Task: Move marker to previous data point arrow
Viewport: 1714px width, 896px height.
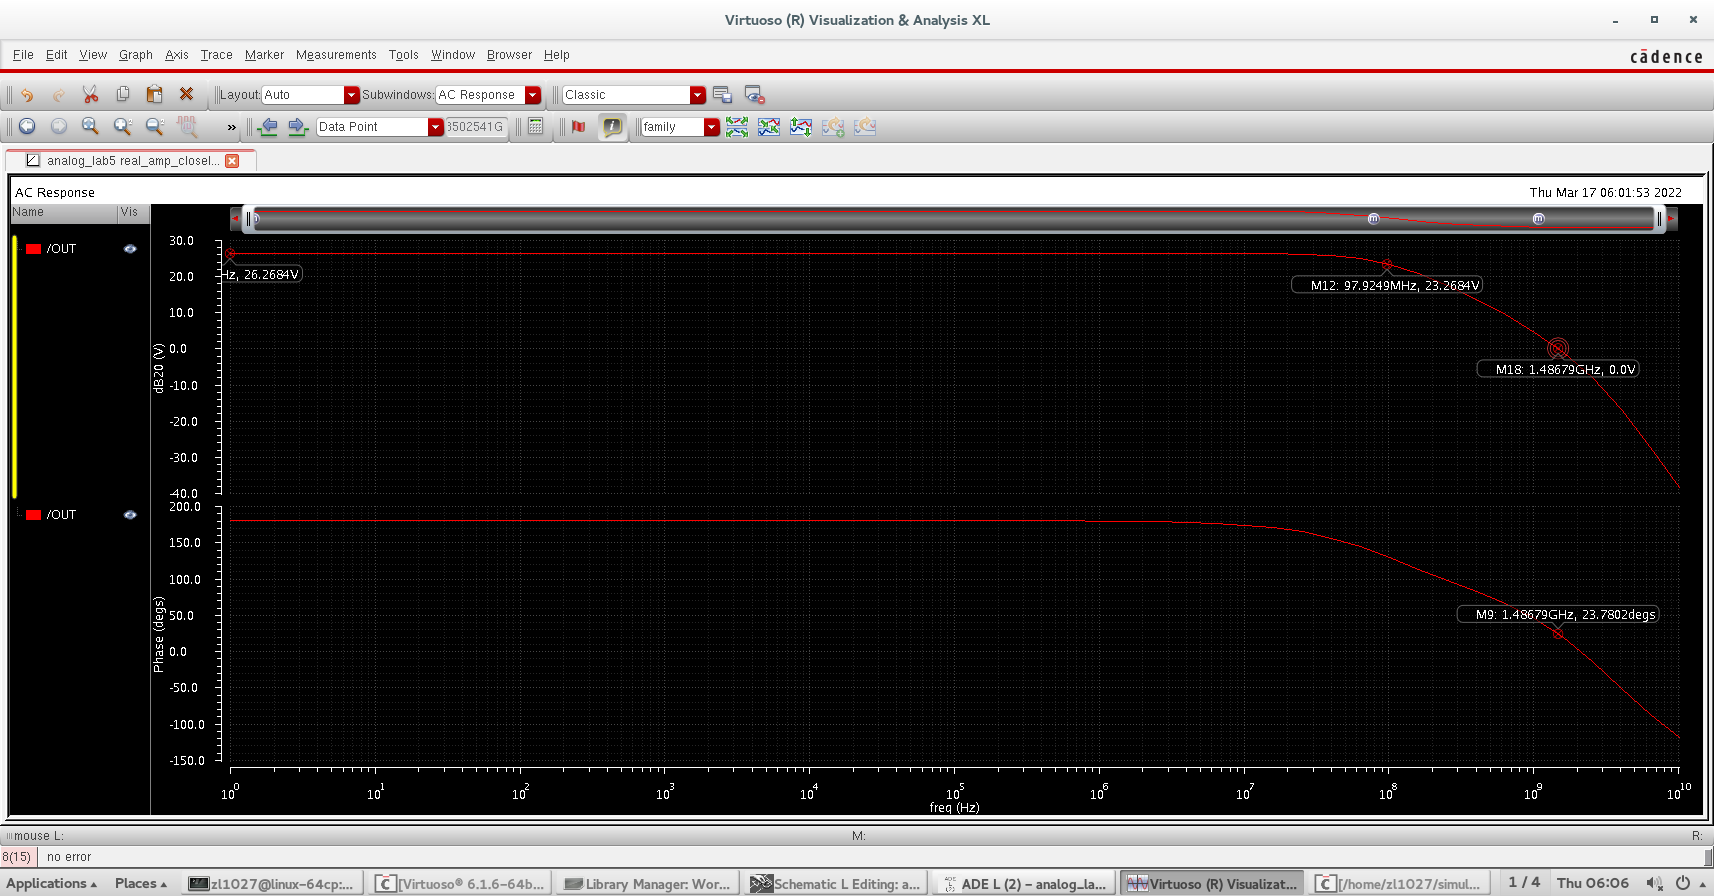Action: coord(267,126)
